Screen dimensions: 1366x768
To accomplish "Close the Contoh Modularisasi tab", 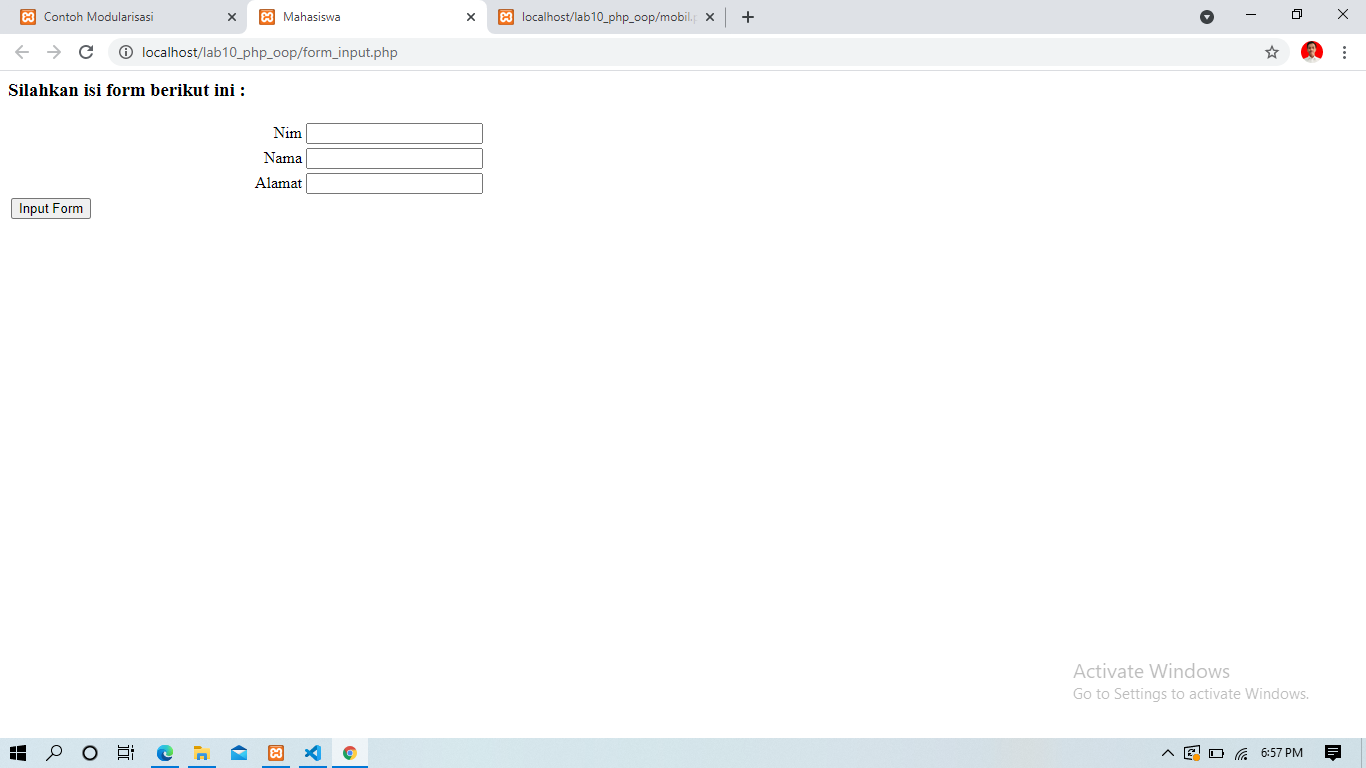I will pos(232,17).
